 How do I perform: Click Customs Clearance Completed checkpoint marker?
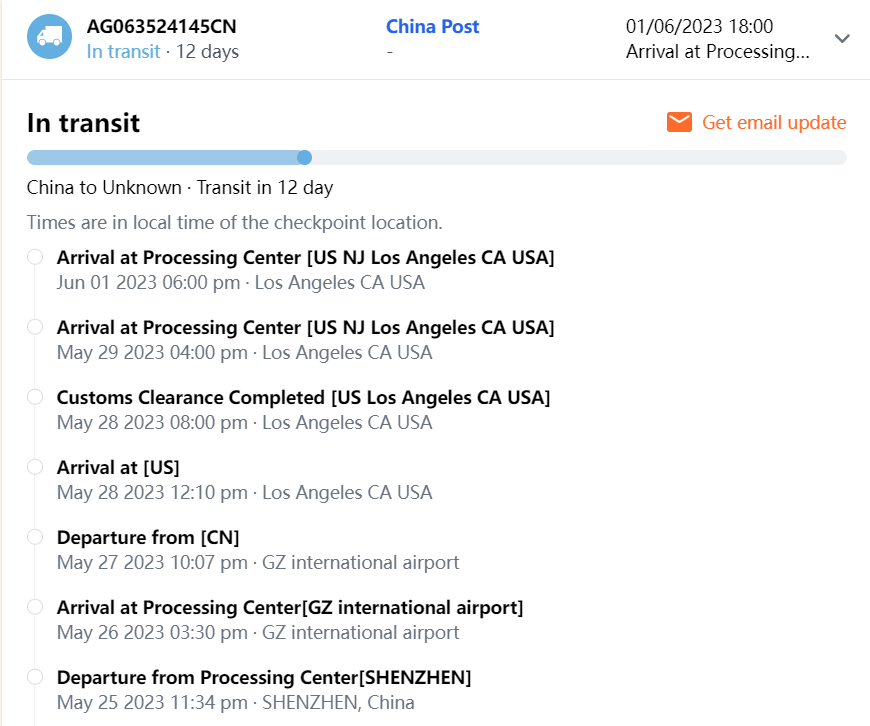pos(35,397)
